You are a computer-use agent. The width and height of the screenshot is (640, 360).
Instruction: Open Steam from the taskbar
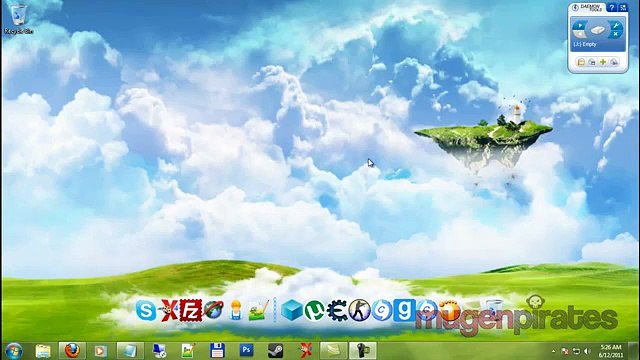[275, 351]
